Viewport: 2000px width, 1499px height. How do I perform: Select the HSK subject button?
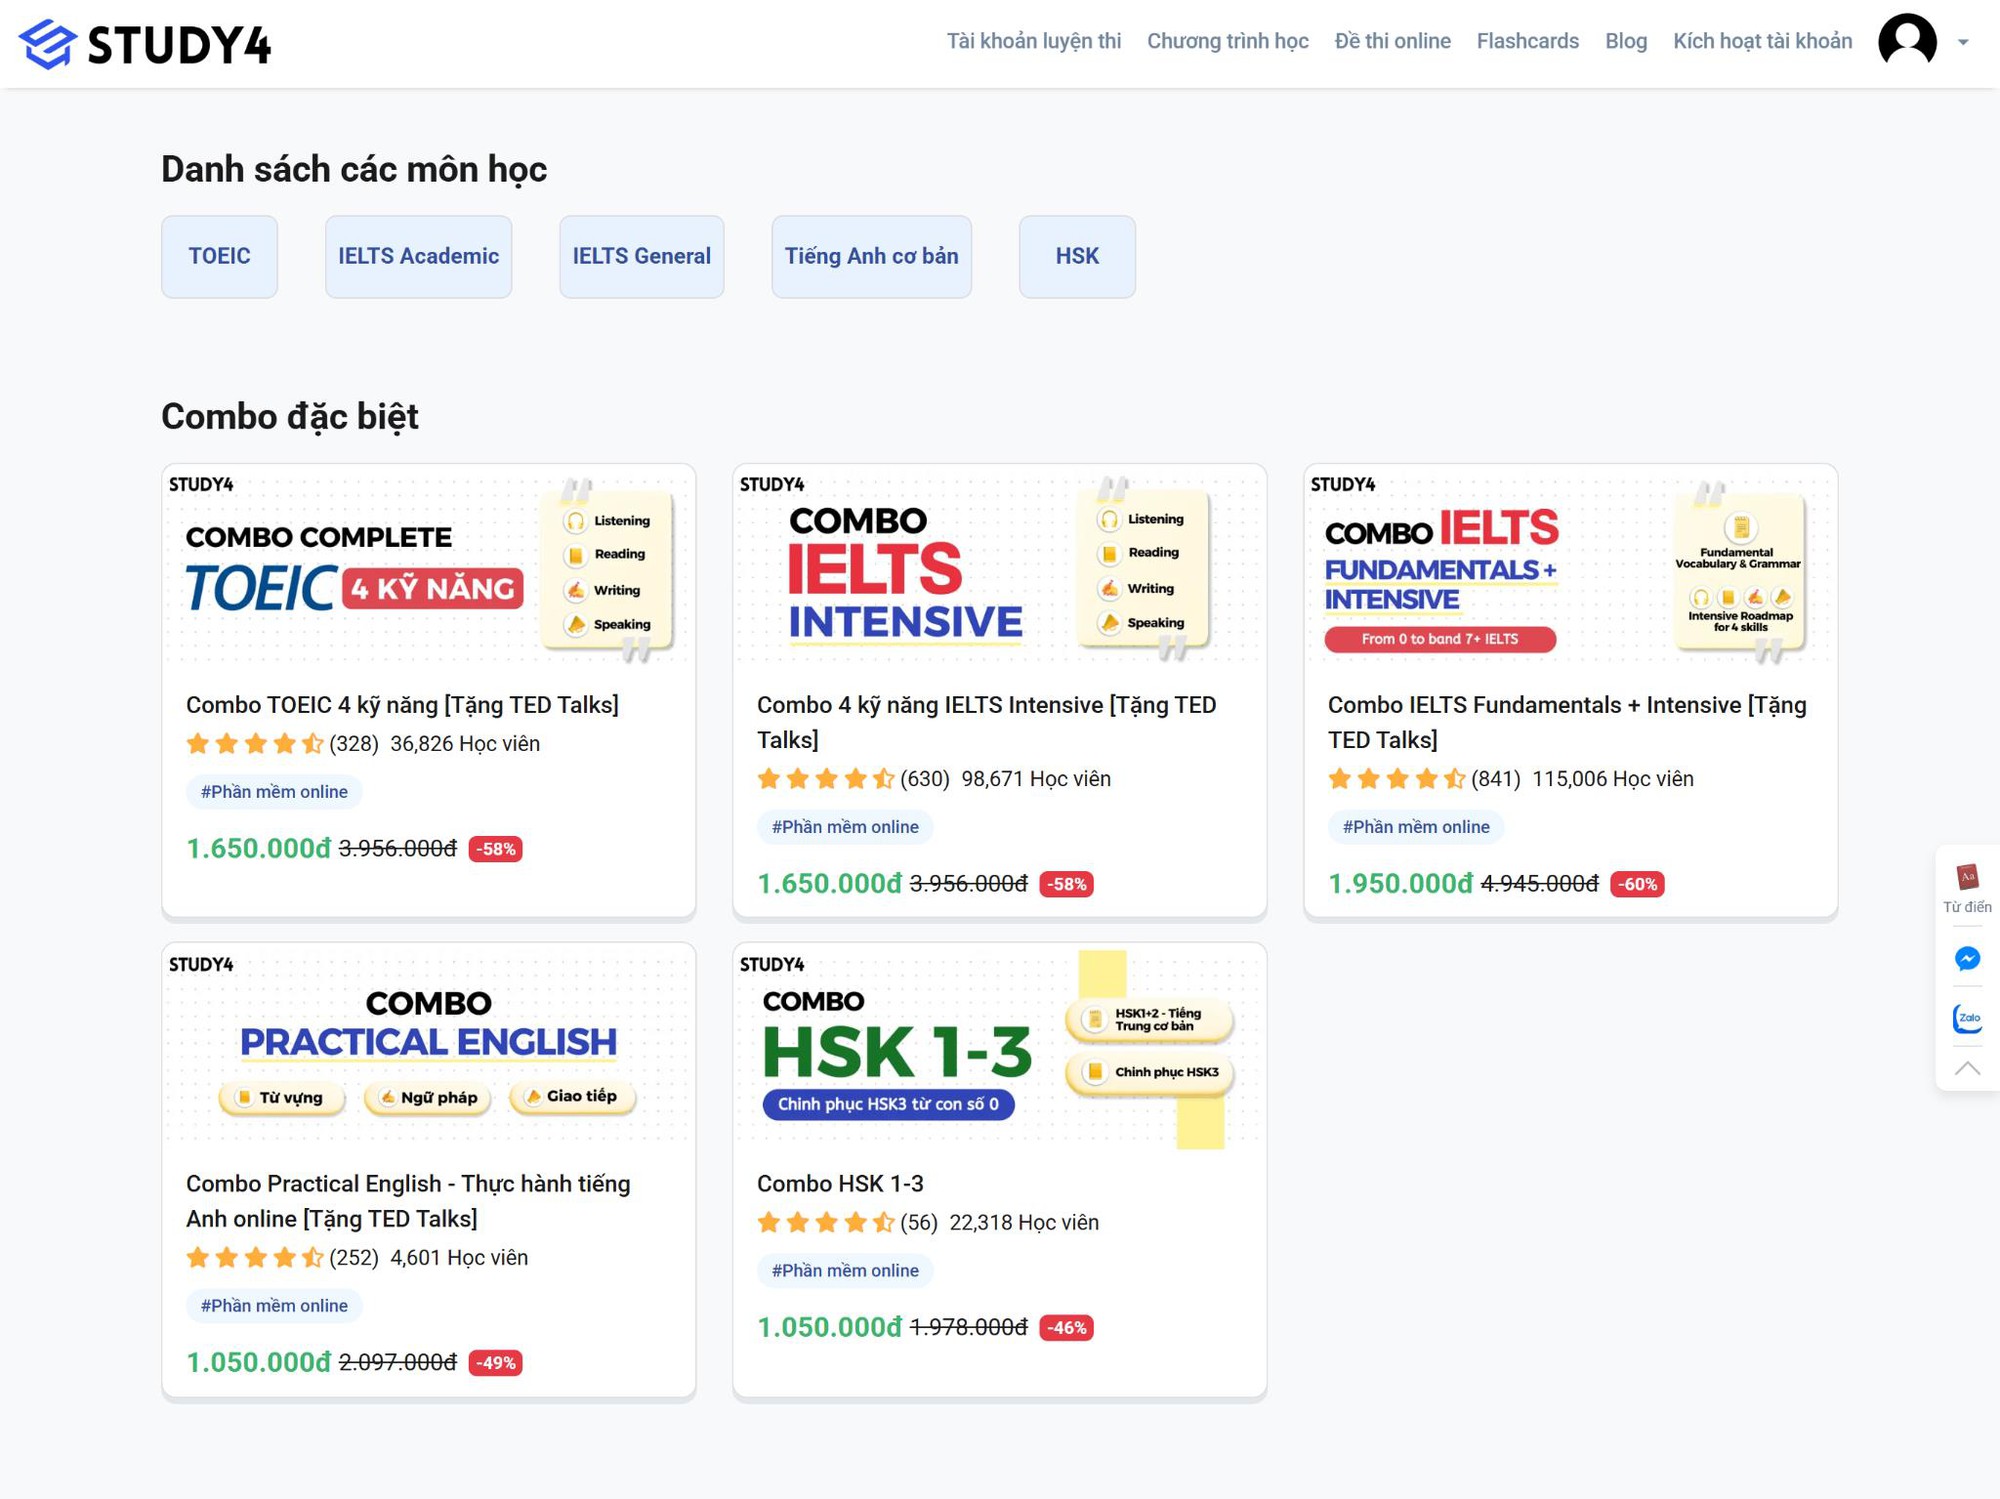pos(1076,256)
